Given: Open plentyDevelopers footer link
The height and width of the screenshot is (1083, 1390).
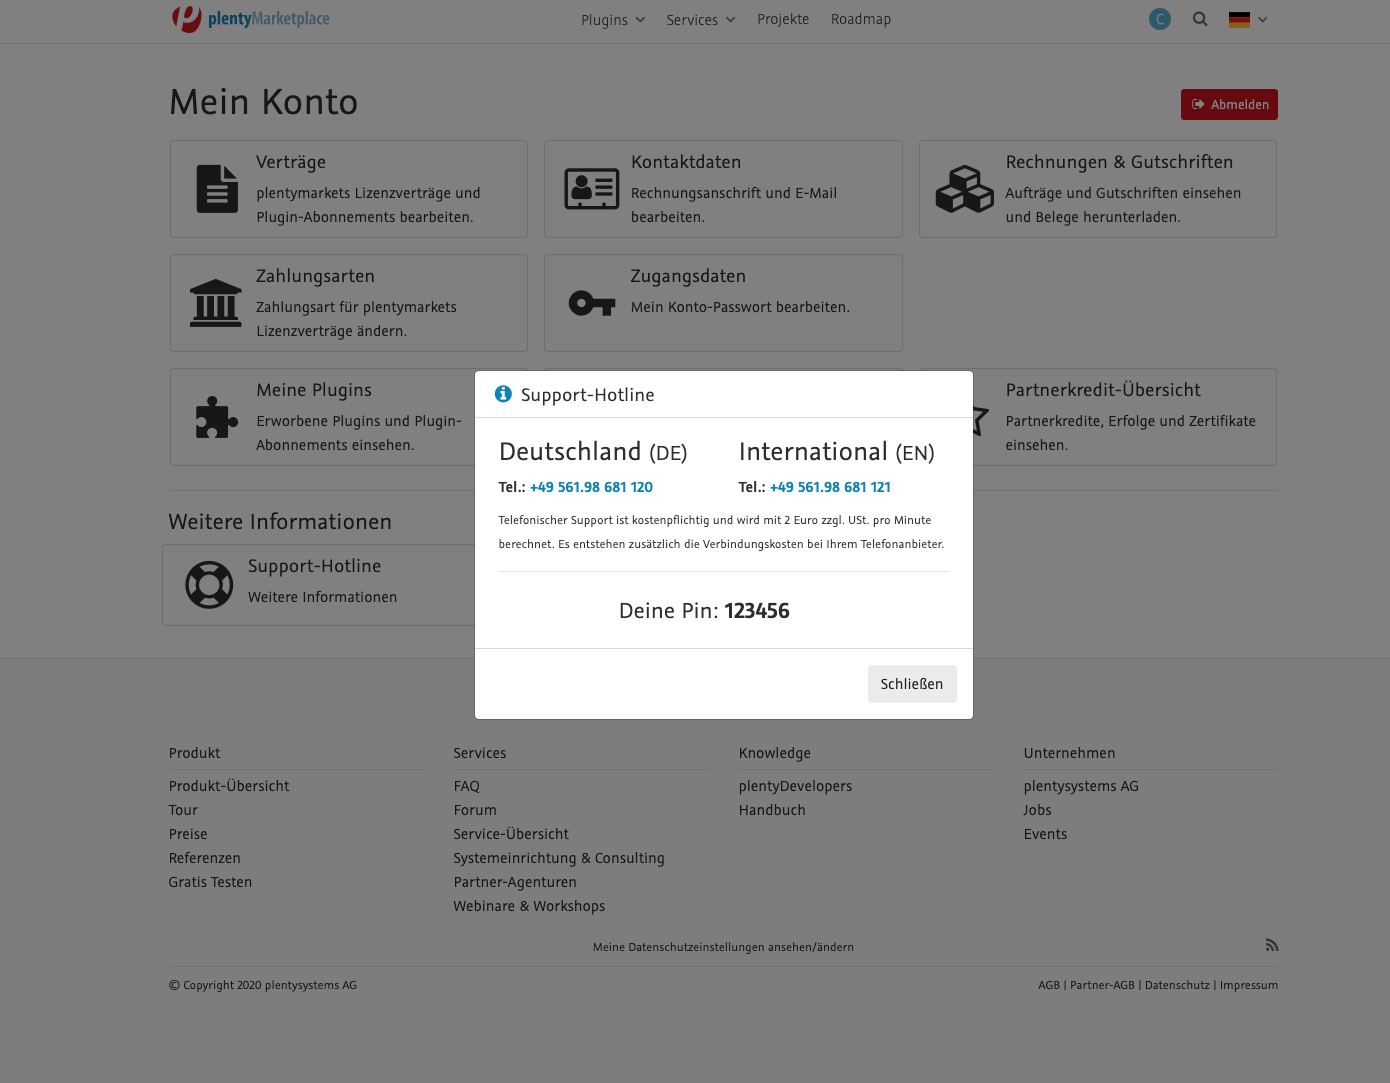Looking at the screenshot, I should coord(796,786).
